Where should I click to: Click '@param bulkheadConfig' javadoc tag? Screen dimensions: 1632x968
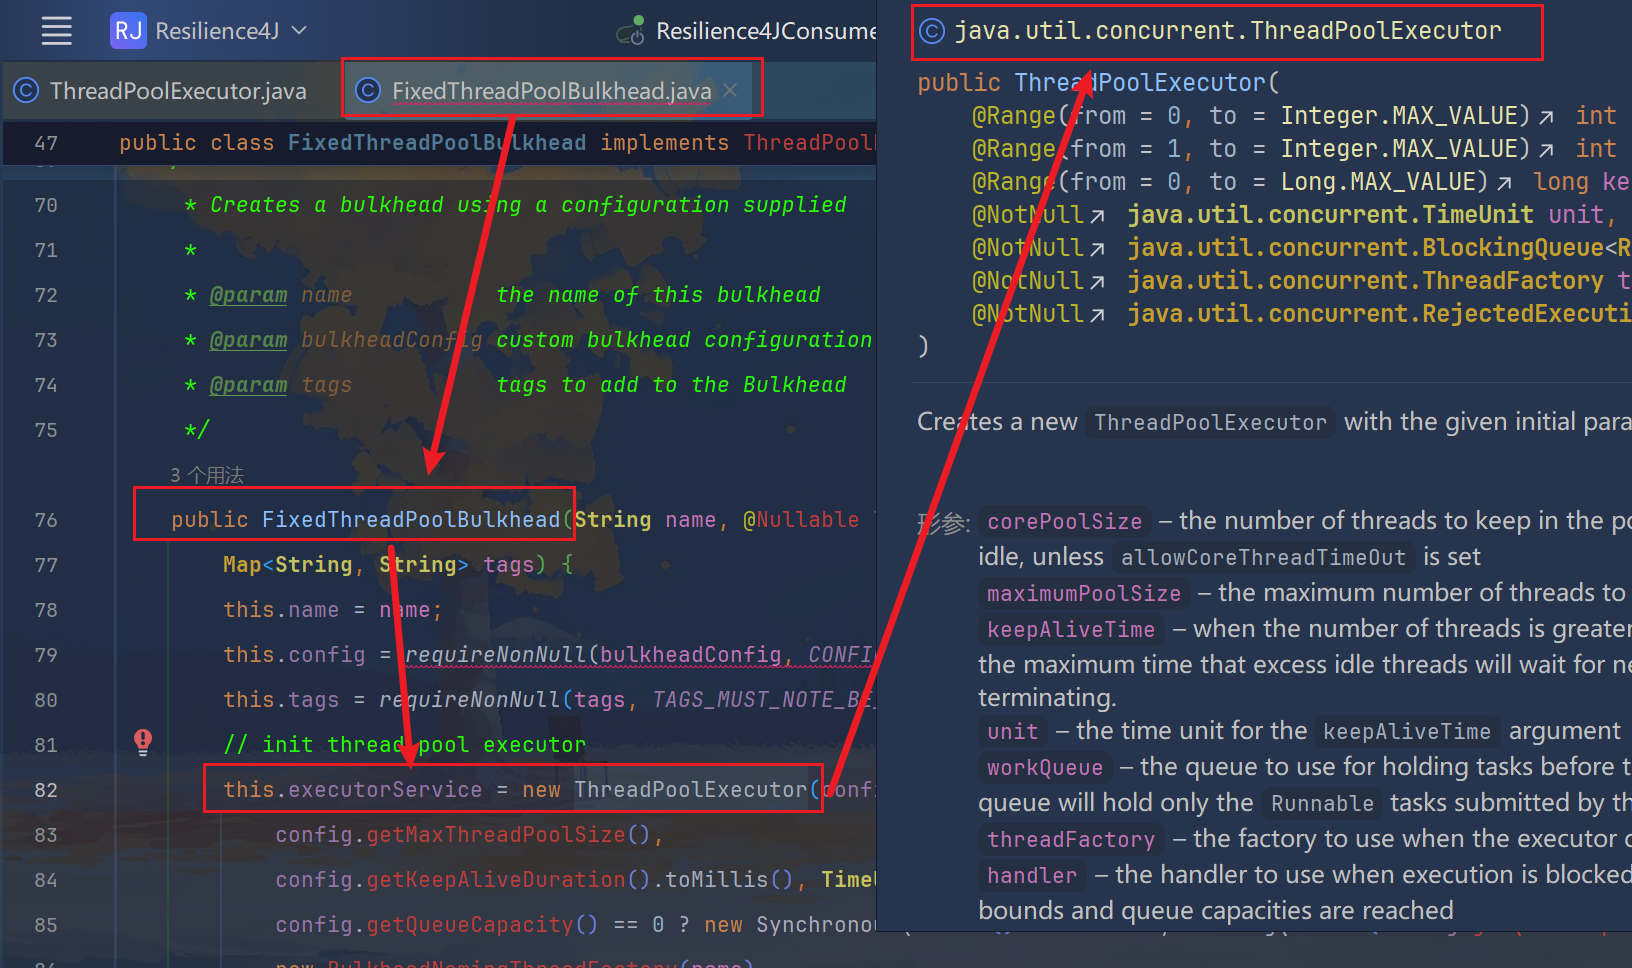[x=345, y=340]
